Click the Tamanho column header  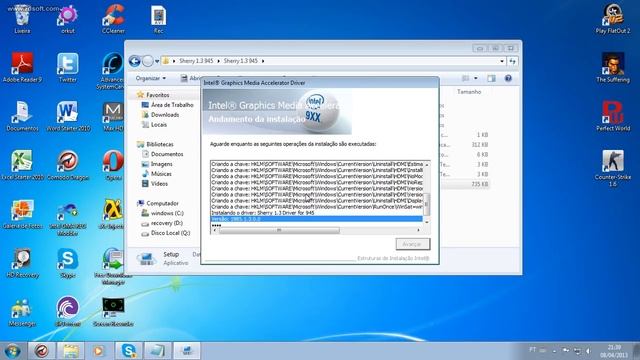469,92
